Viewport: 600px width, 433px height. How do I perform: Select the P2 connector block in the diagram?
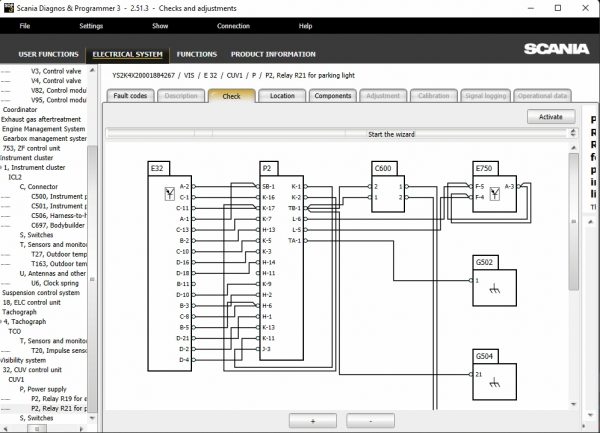(x=281, y=270)
